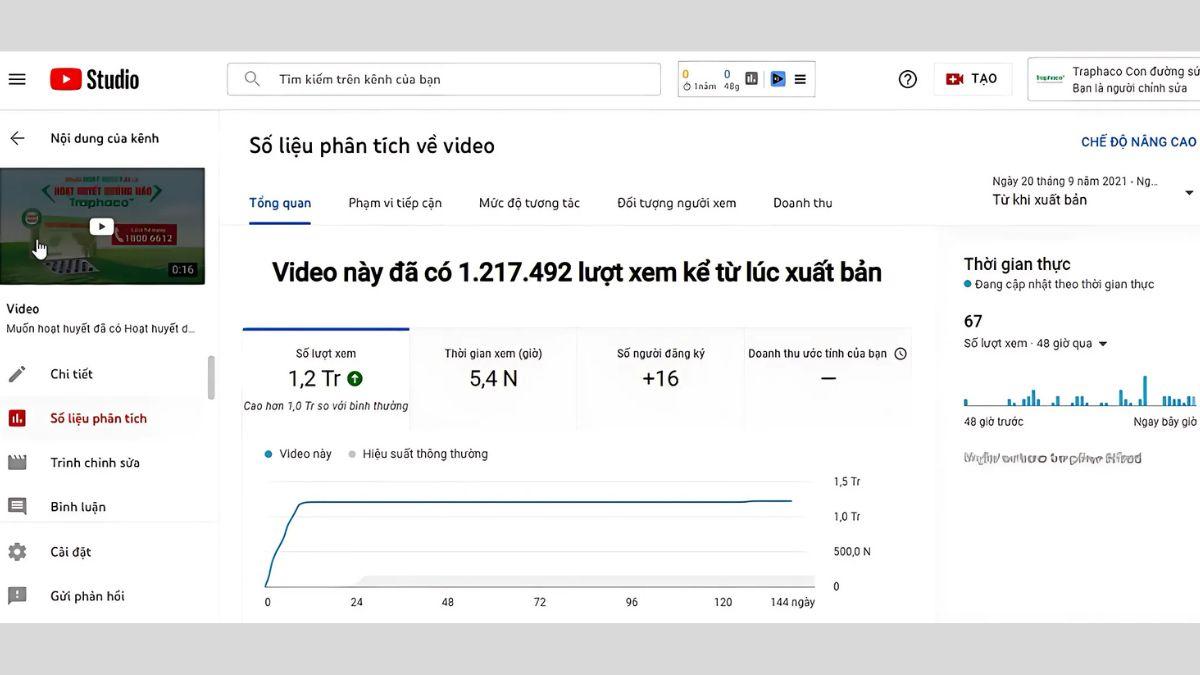
Task: Switch to the Phạm vi tiếp cận tab
Action: point(395,203)
